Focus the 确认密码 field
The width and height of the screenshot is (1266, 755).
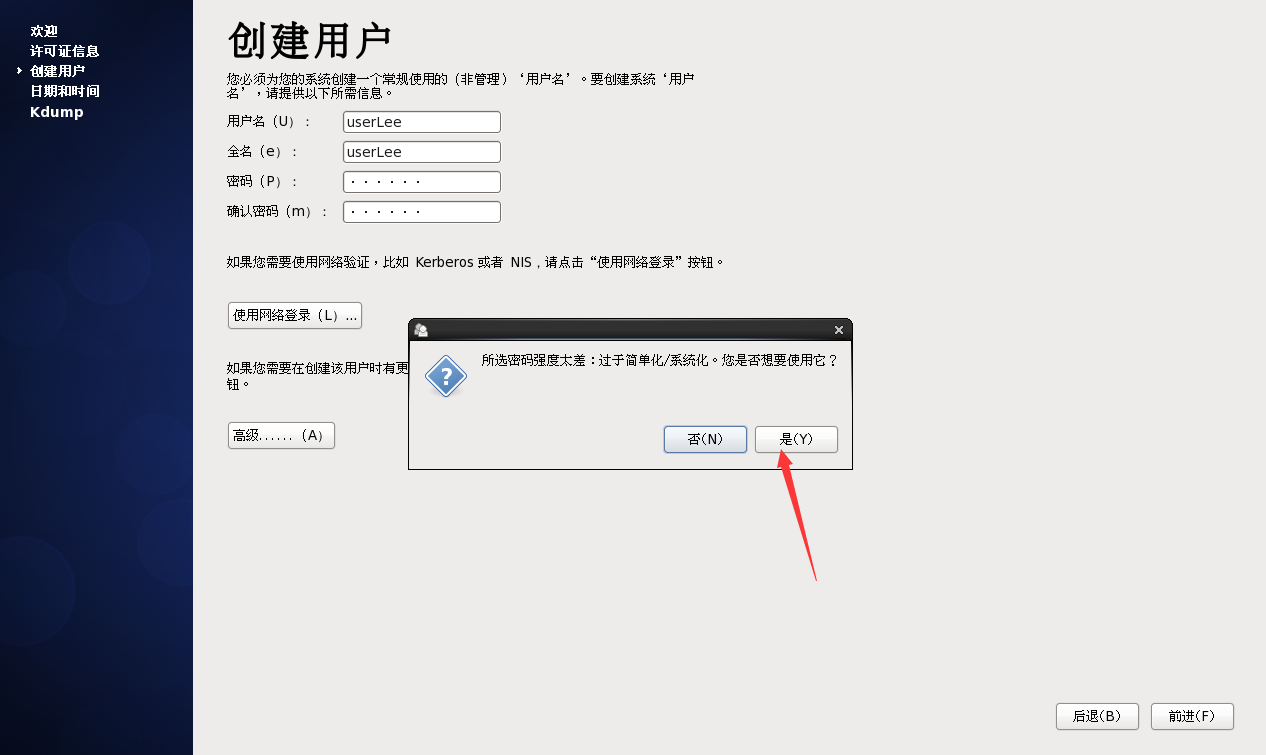coord(422,212)
